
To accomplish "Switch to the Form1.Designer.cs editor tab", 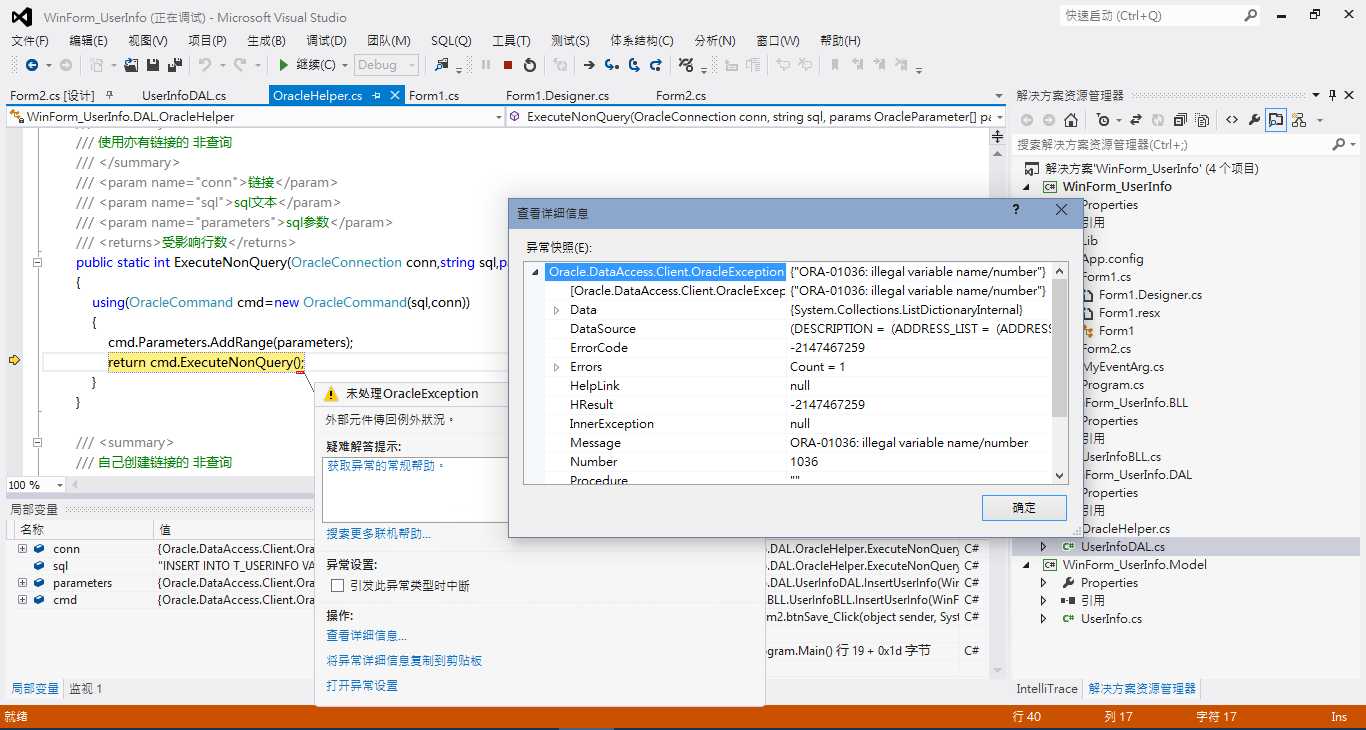I will click(557, 96).
